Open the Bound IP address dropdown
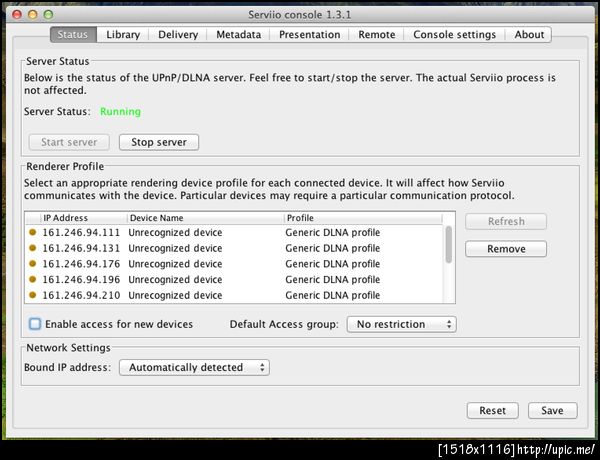Viewport: 600px width, 460px height. 194,367
